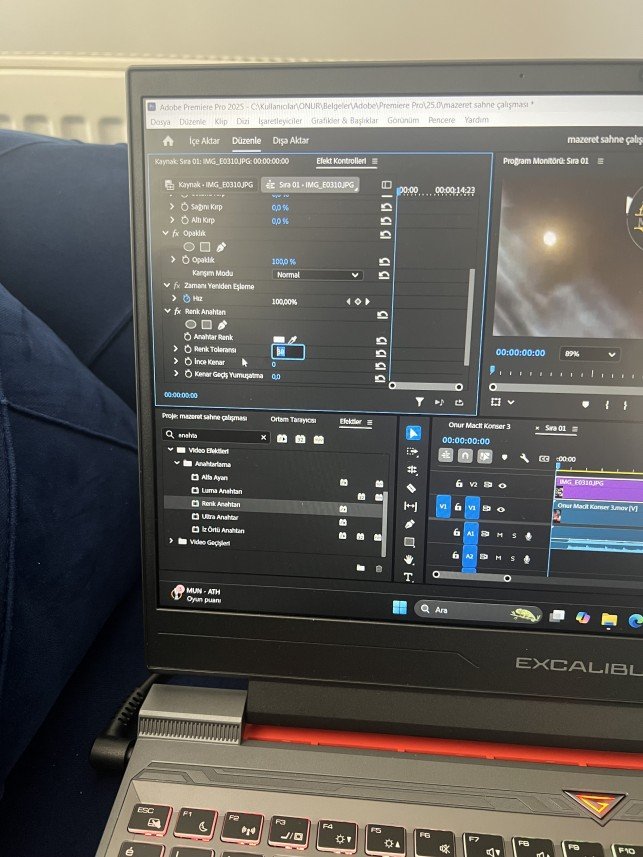Select the Razor tool in tools panel
643x857 pixels.
click(411, 488)
